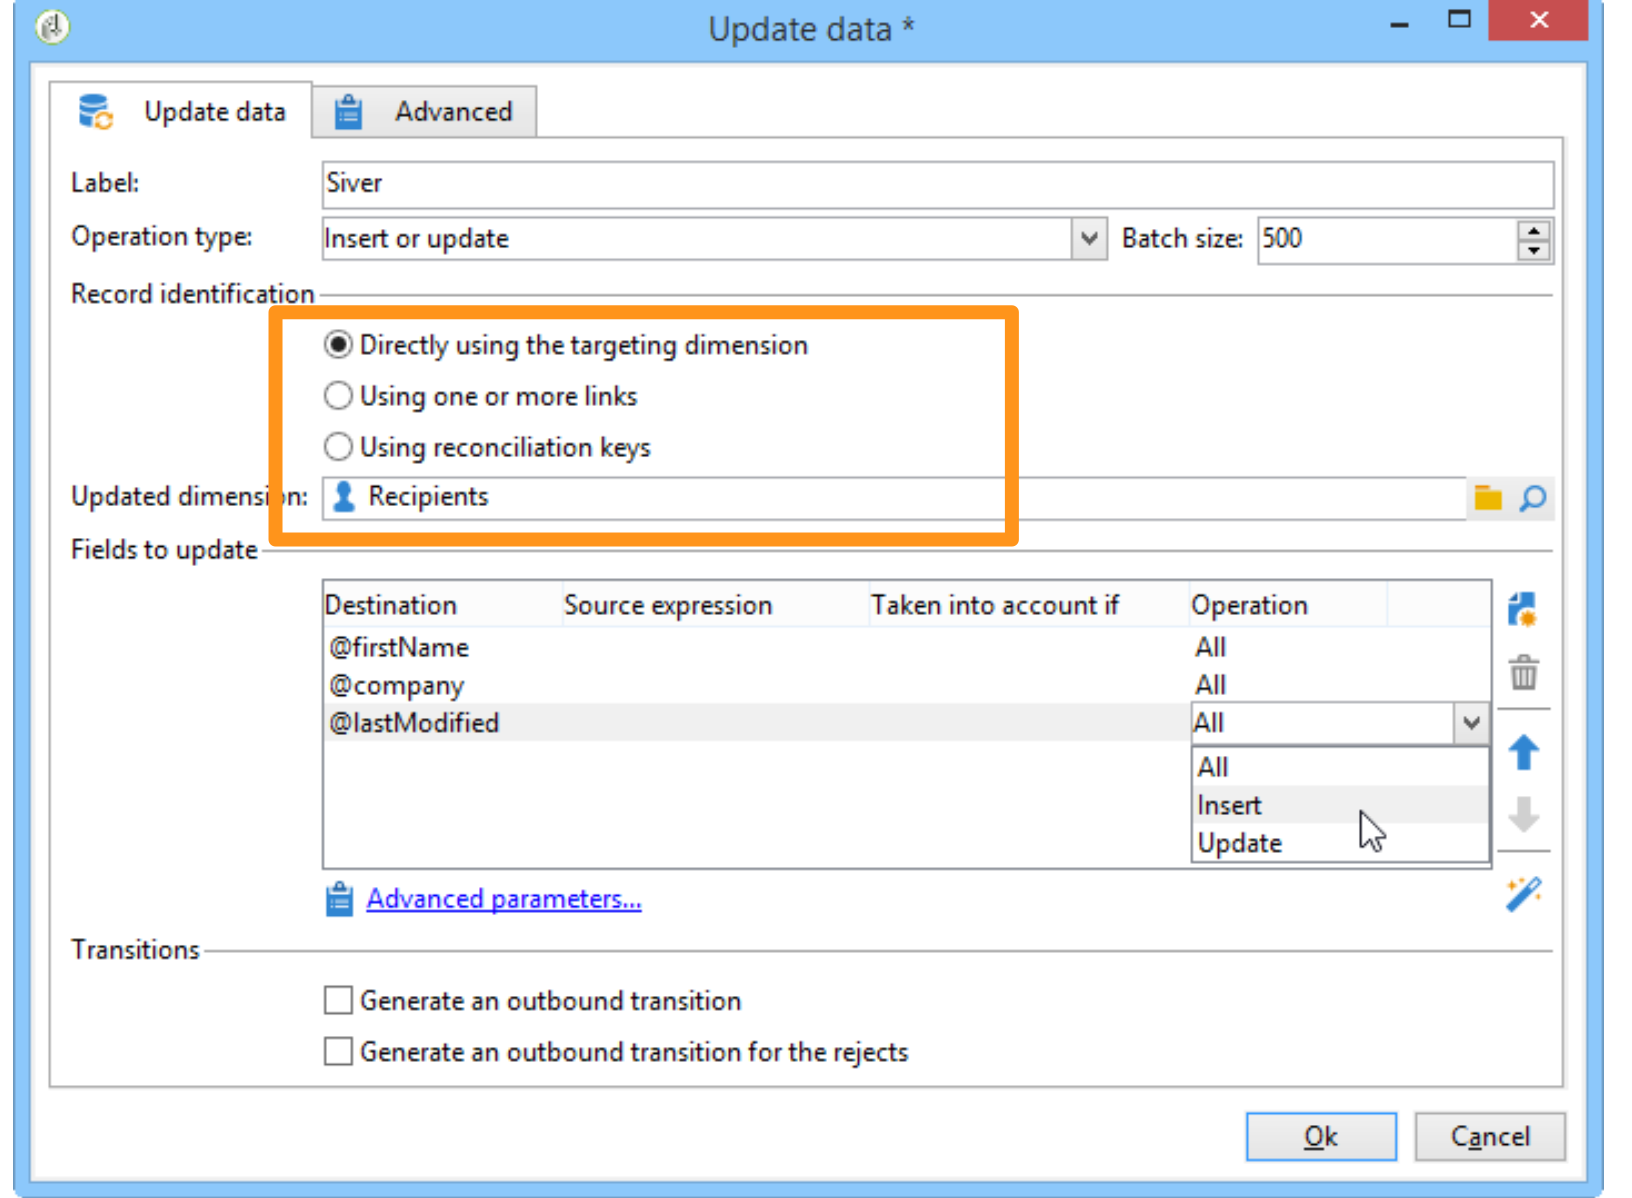Open Advanced parameters
1632x1198 pixels.
(504, 898)
